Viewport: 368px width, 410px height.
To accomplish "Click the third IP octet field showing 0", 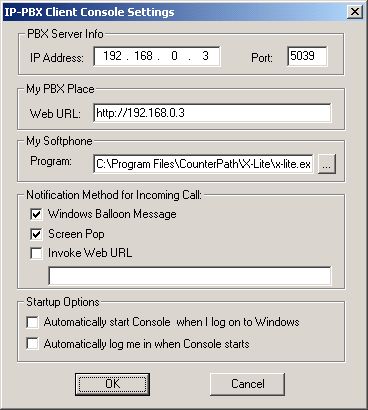I will point(174,56).
